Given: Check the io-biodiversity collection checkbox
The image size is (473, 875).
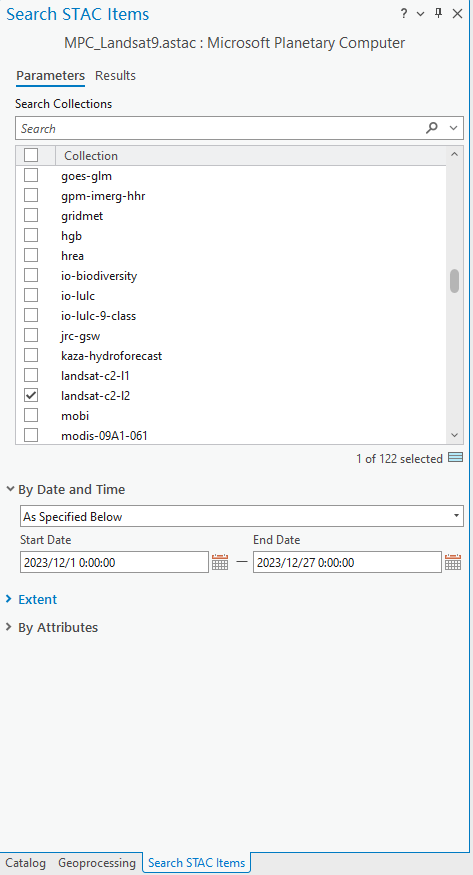Looking at the screenshot, I should click(x=31, y=275).
